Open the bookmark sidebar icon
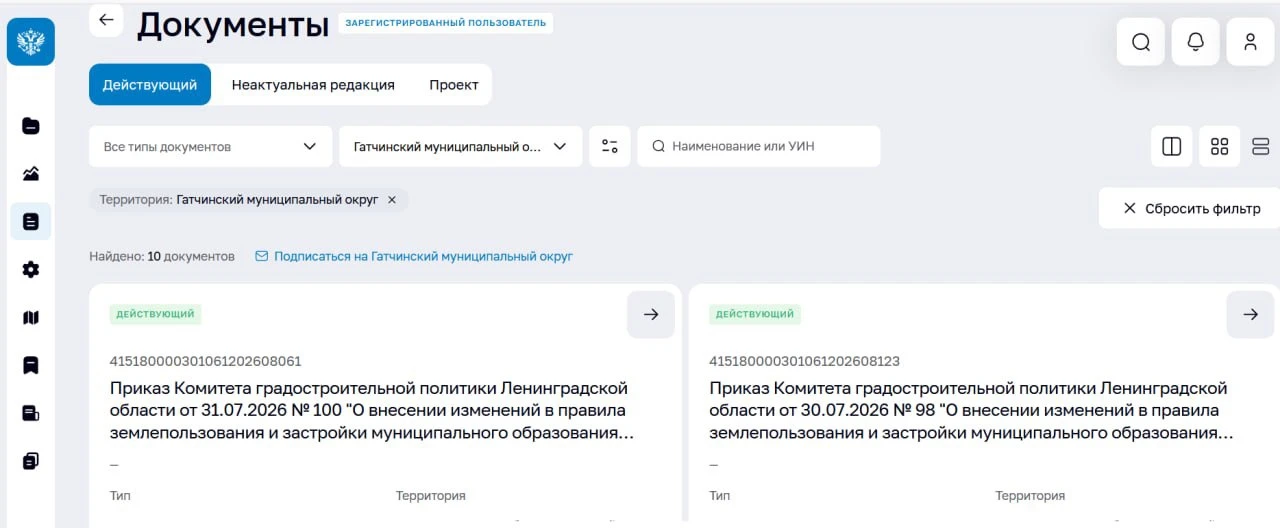Screen dimensions: 1280x528 (x=31, y=365)
